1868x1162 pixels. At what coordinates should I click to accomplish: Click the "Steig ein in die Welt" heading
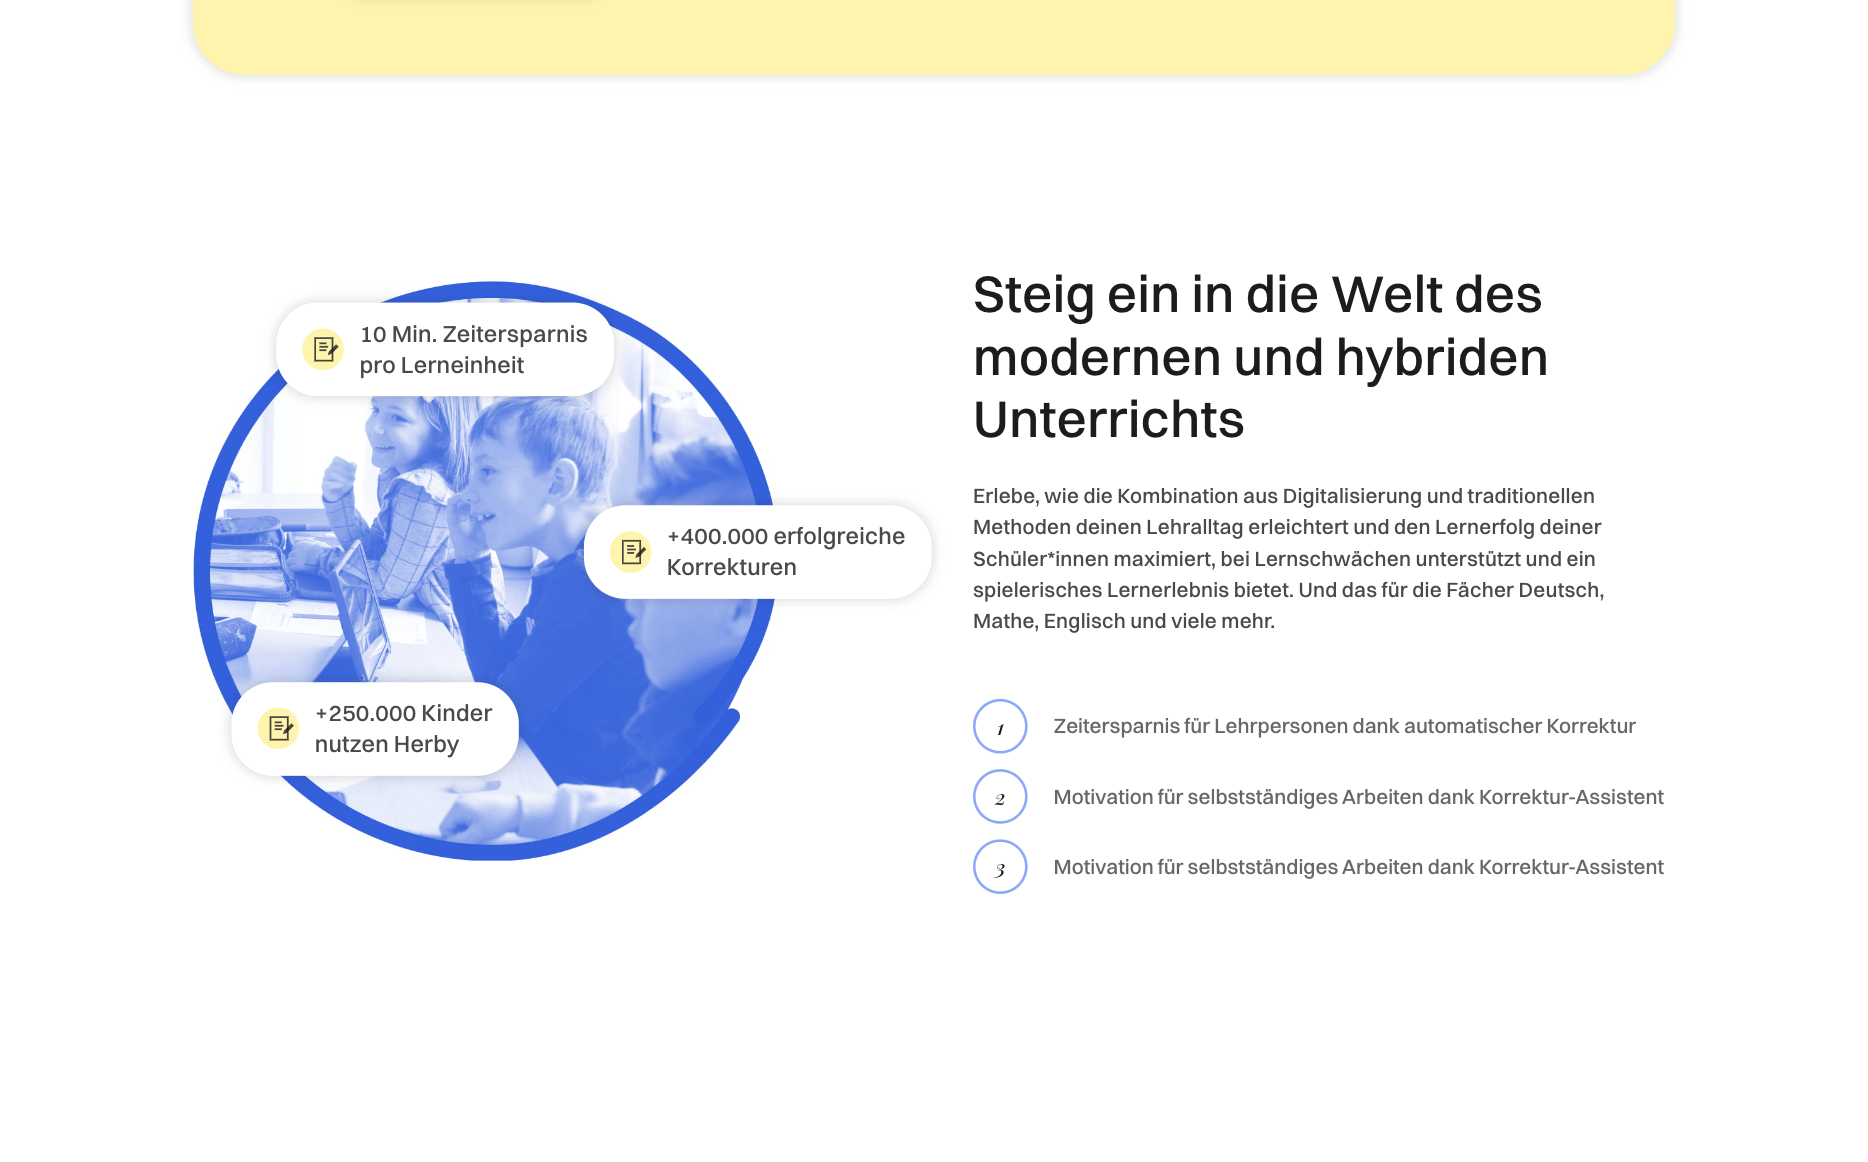click(1257, 295)
